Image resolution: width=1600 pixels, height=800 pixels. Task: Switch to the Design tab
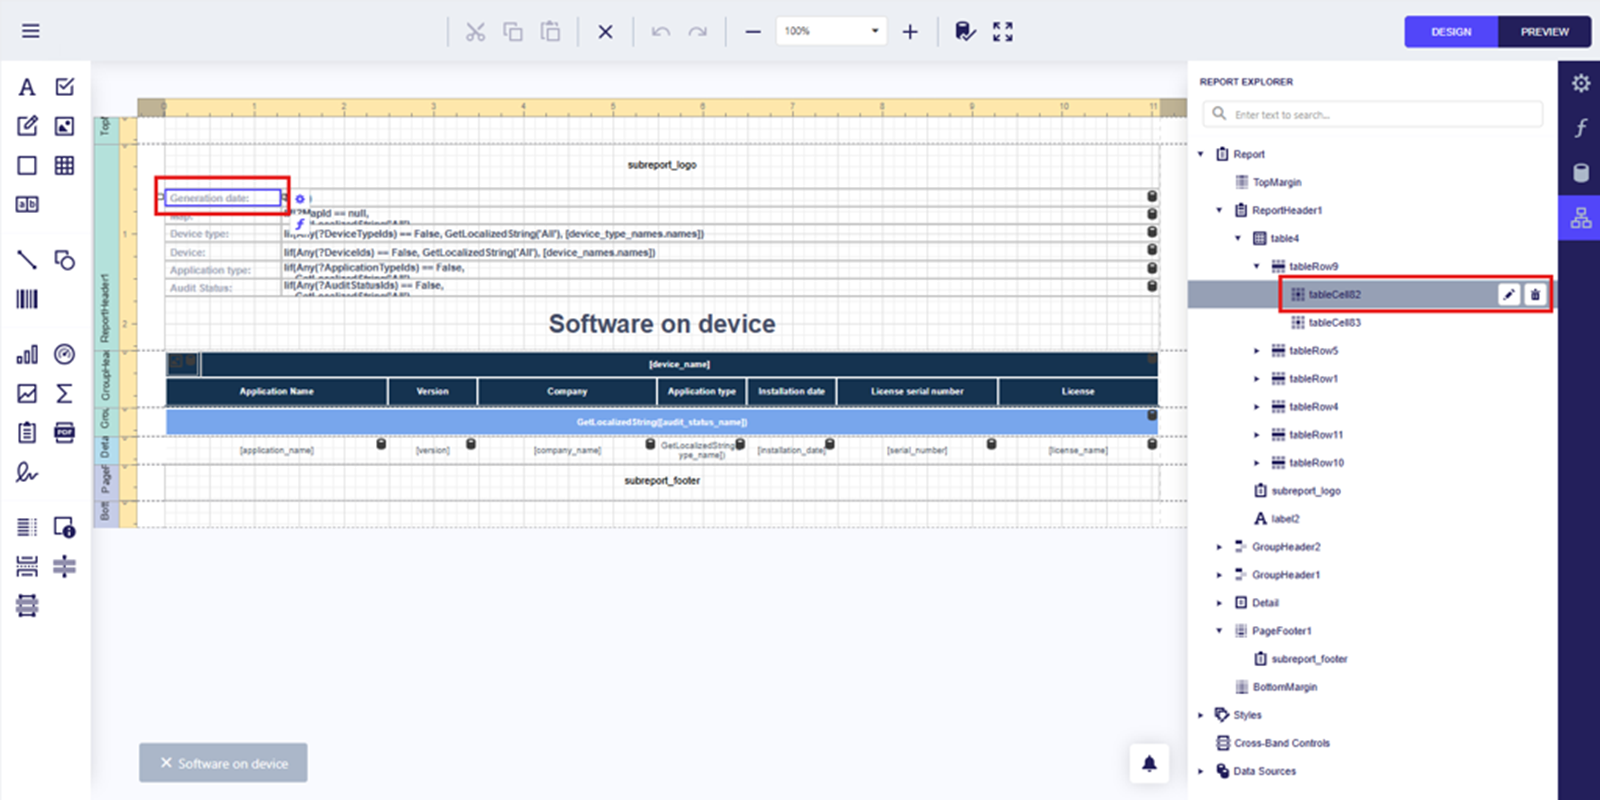click(x=1451, y=32)
